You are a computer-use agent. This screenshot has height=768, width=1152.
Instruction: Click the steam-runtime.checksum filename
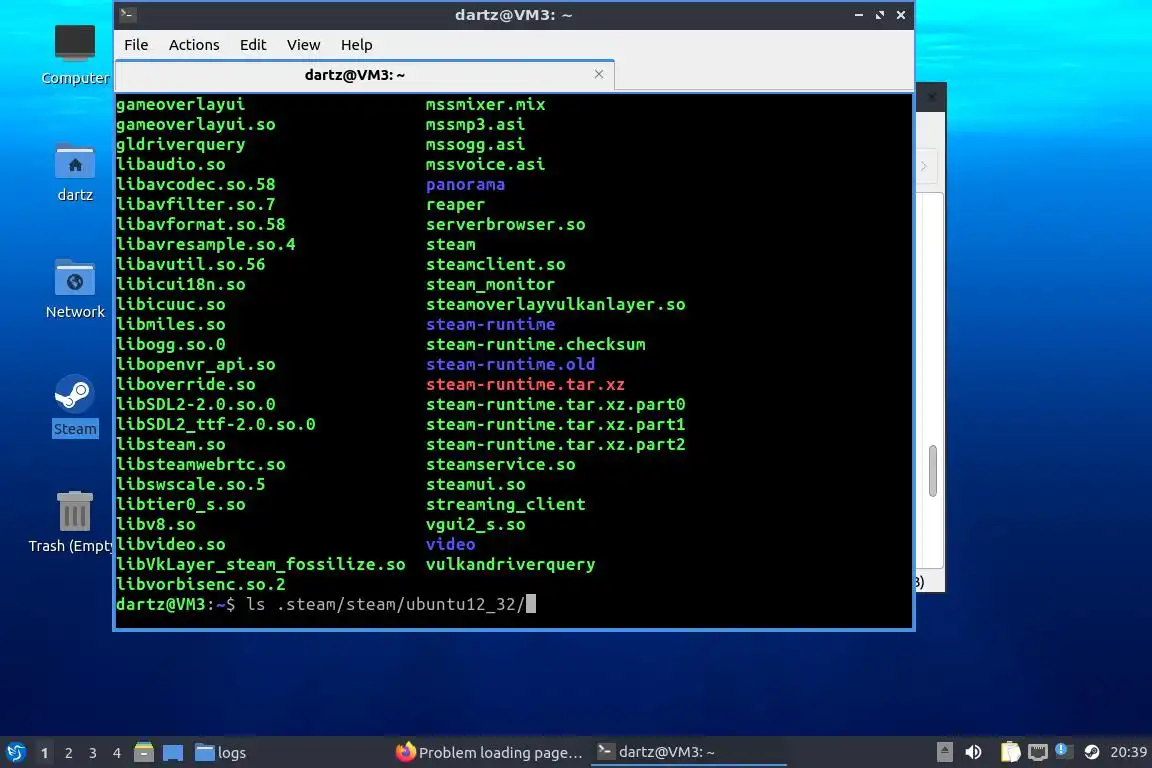point(536,345)
